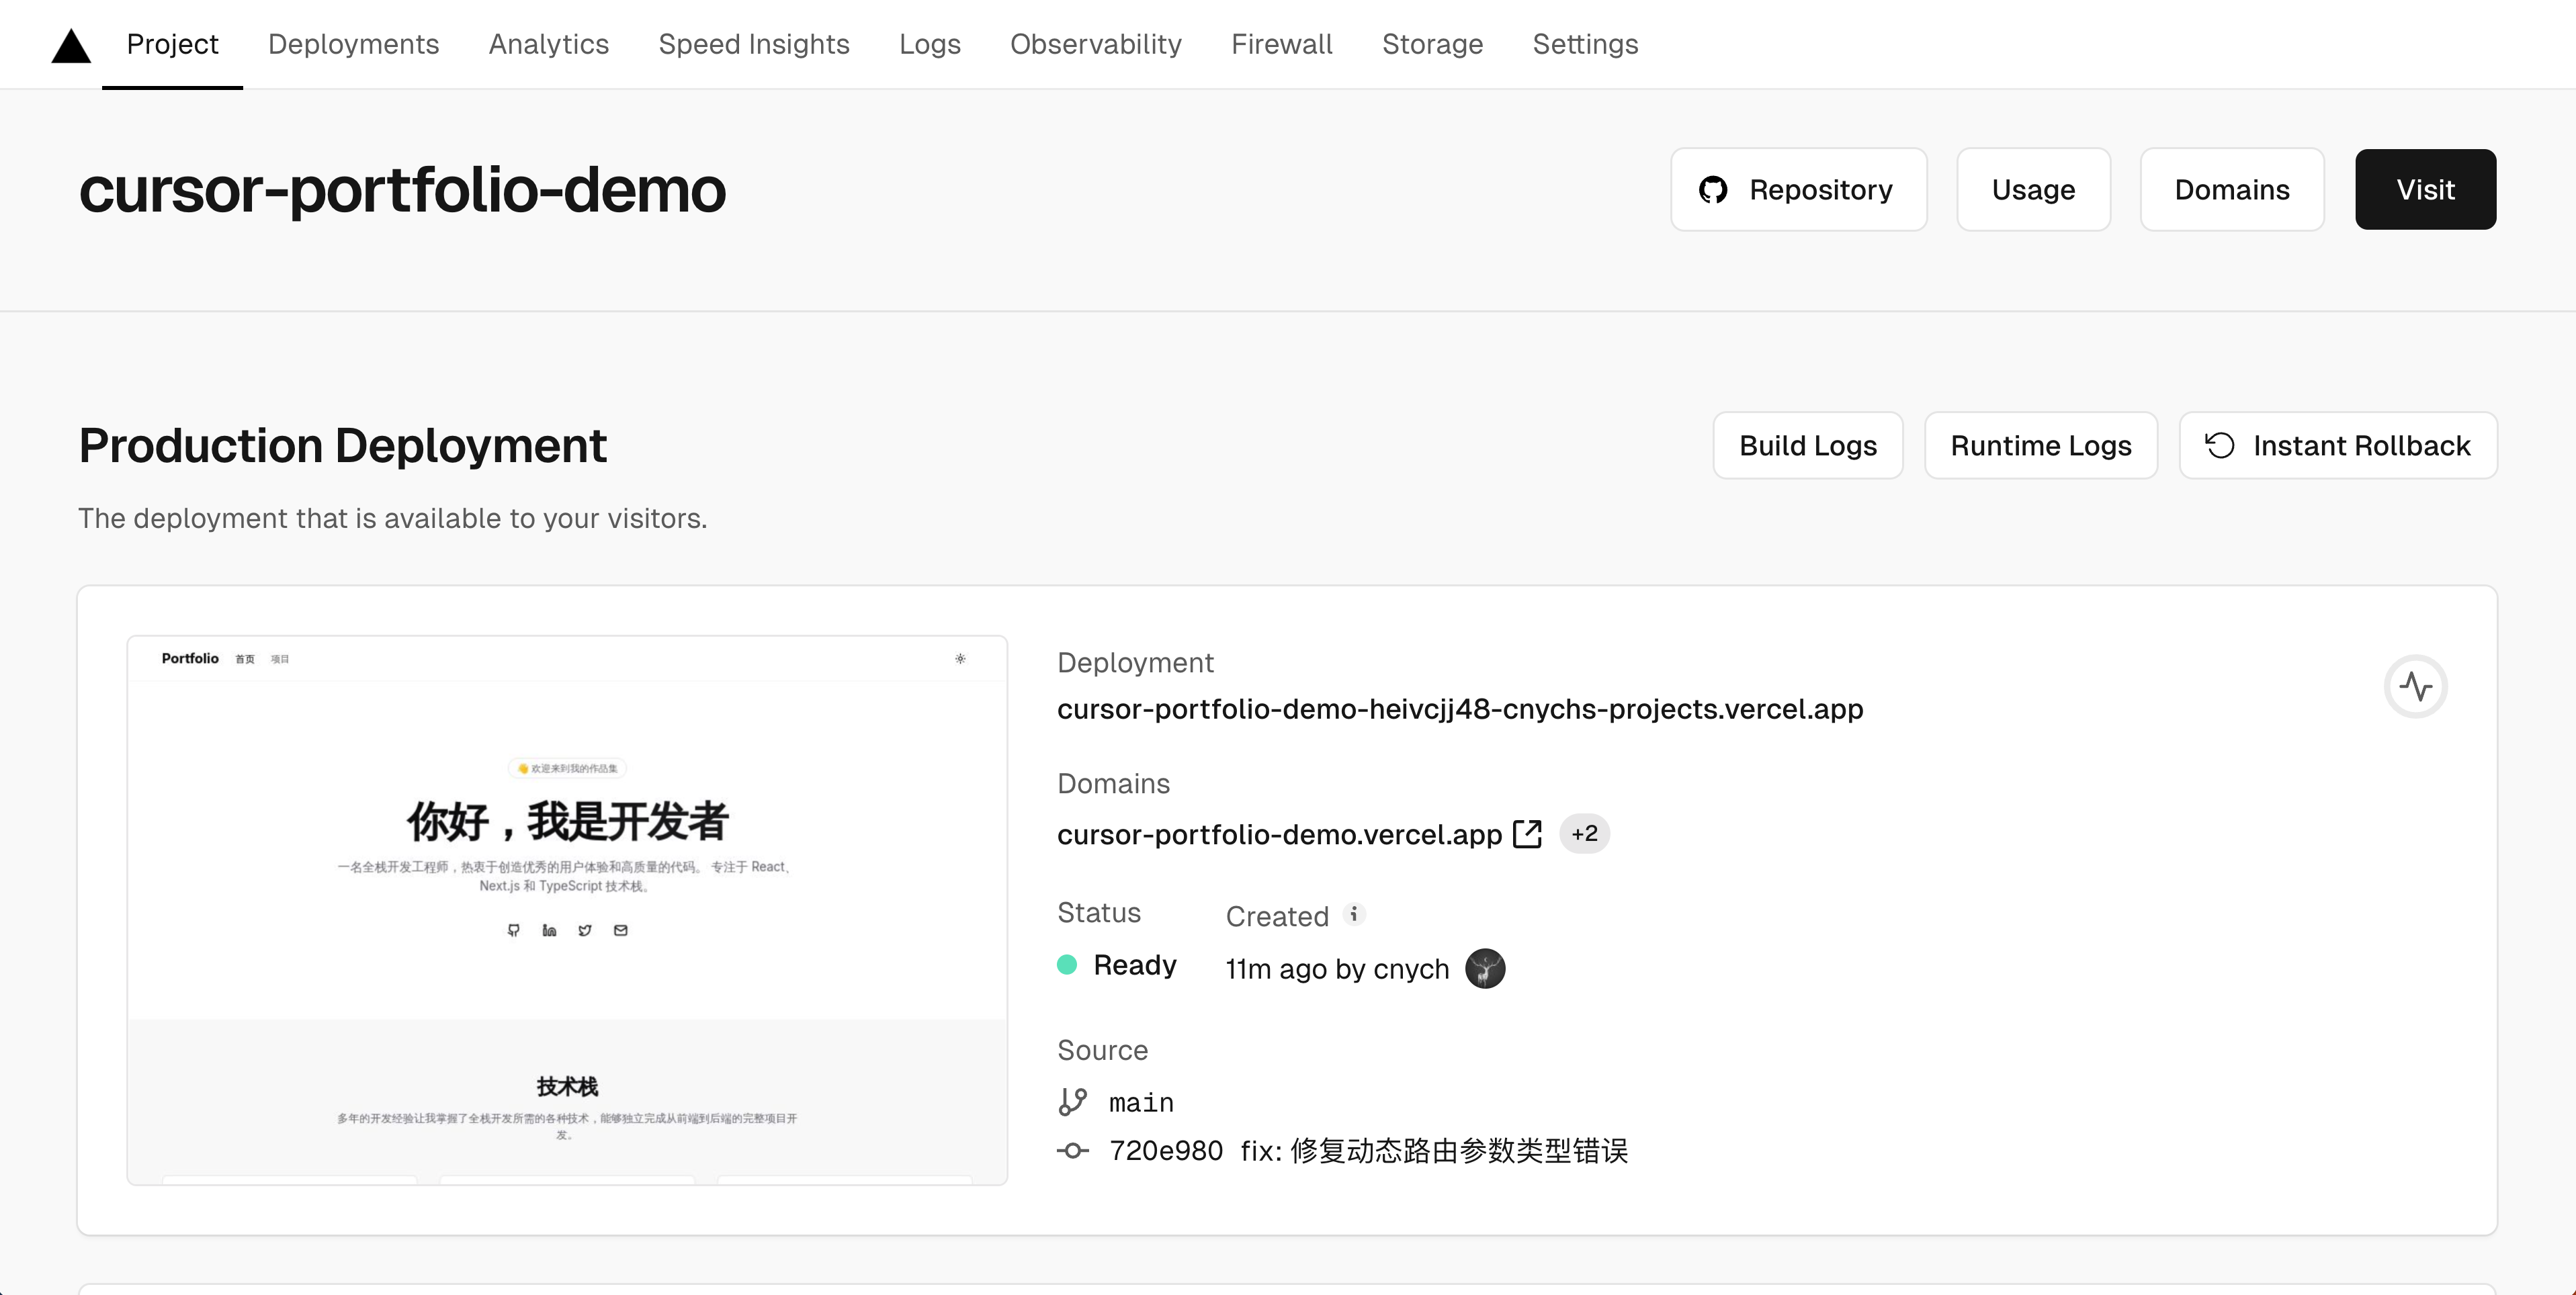This screenshot has height=1295, width=2576.
Task: Click the git branch icon
Action: [x=1073, y=1102]
